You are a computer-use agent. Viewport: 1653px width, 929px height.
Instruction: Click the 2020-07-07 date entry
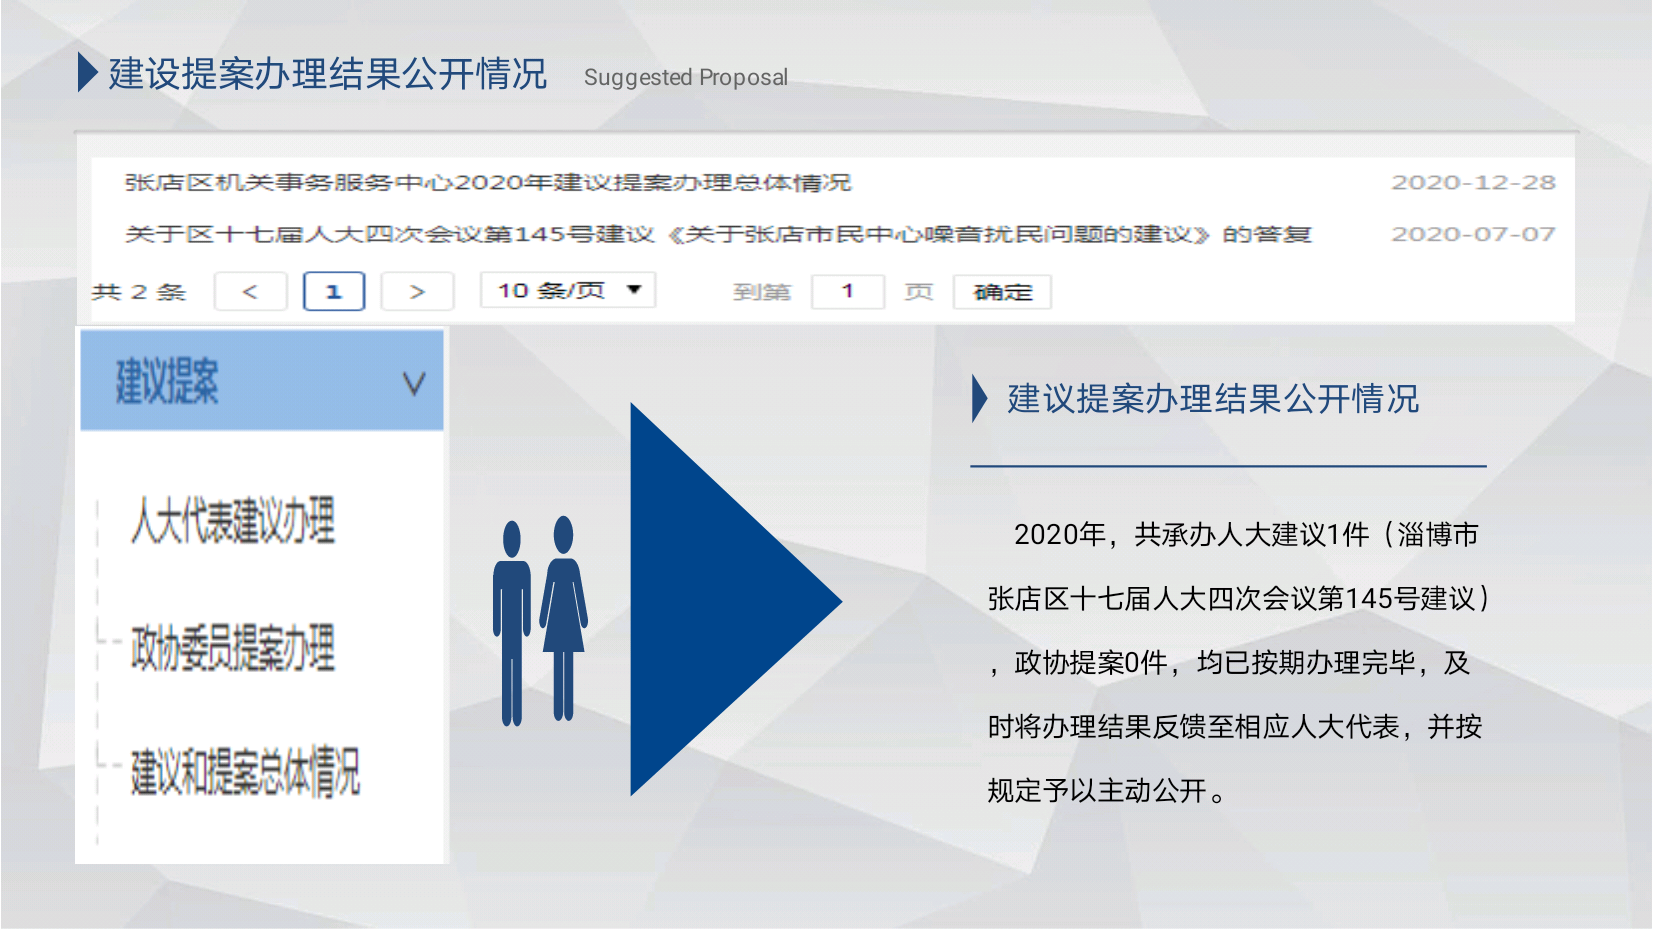1472,235
